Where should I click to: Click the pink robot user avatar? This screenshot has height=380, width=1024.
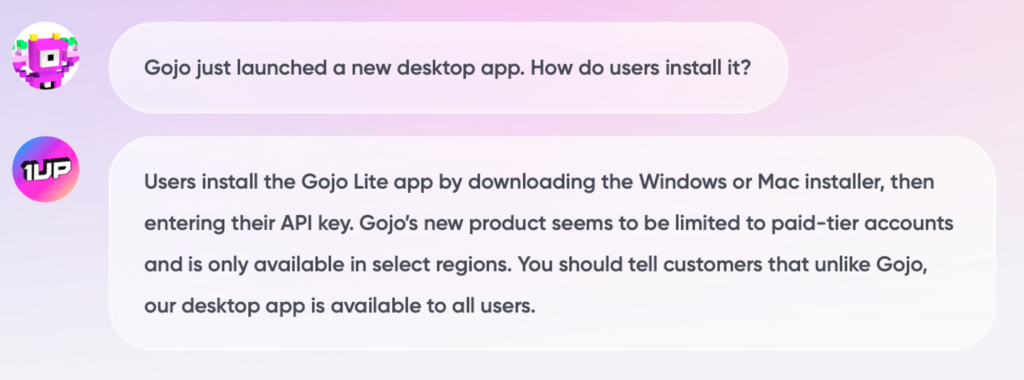coord(45,56)
